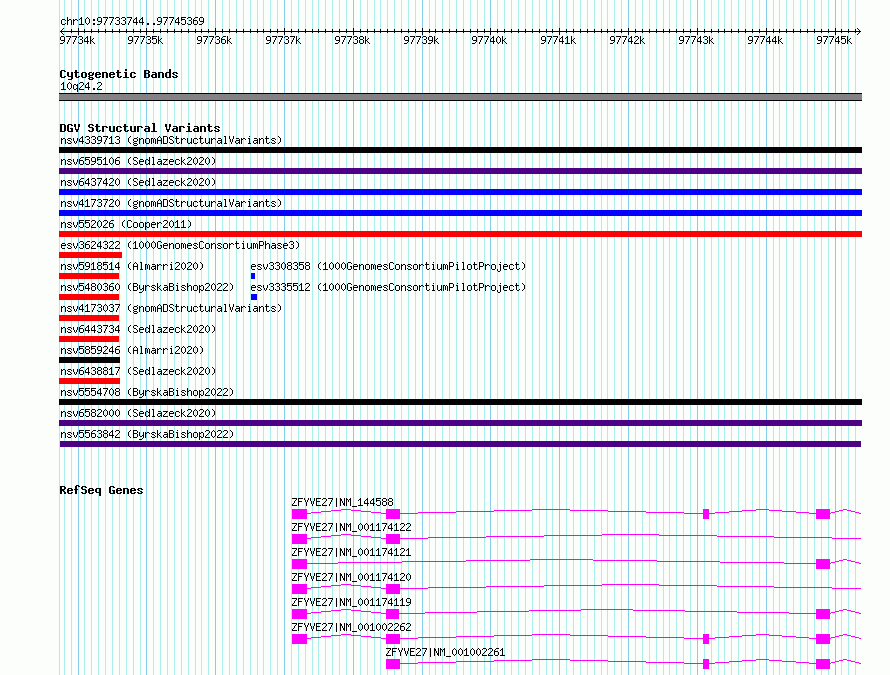
Task: Click the 97743k ruler label
Action: pos(696,40)
